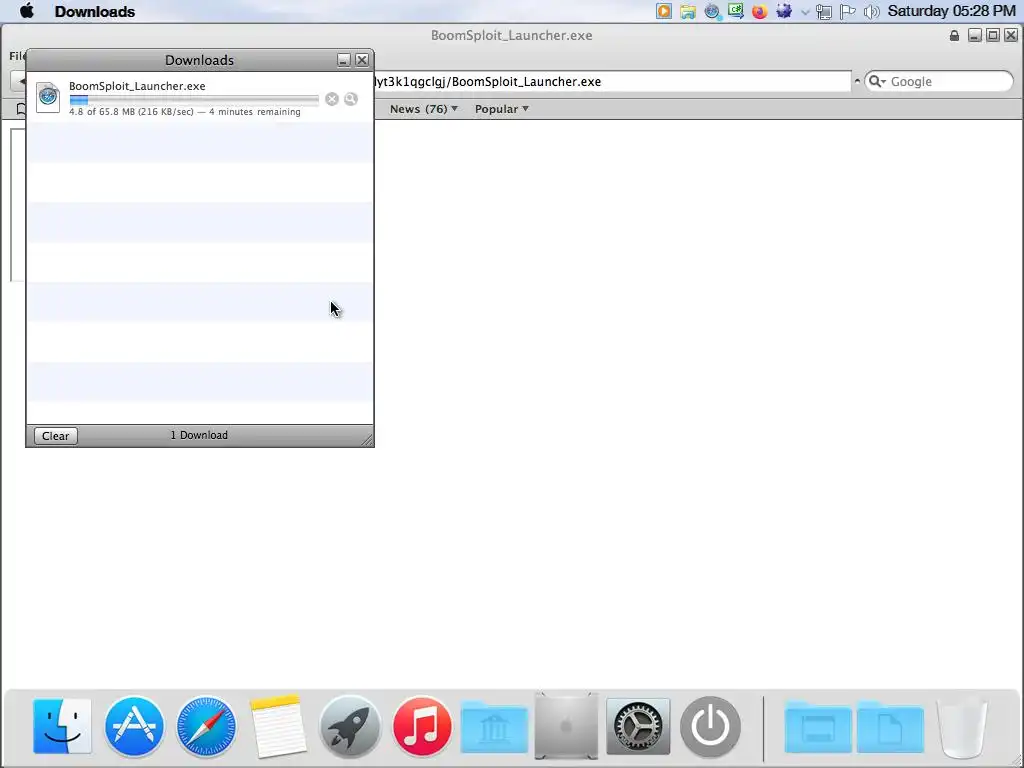Click the Firefox tray icon in the menu bar
The height and width of the screenshot is (768, 1024).
pos(760,11)
